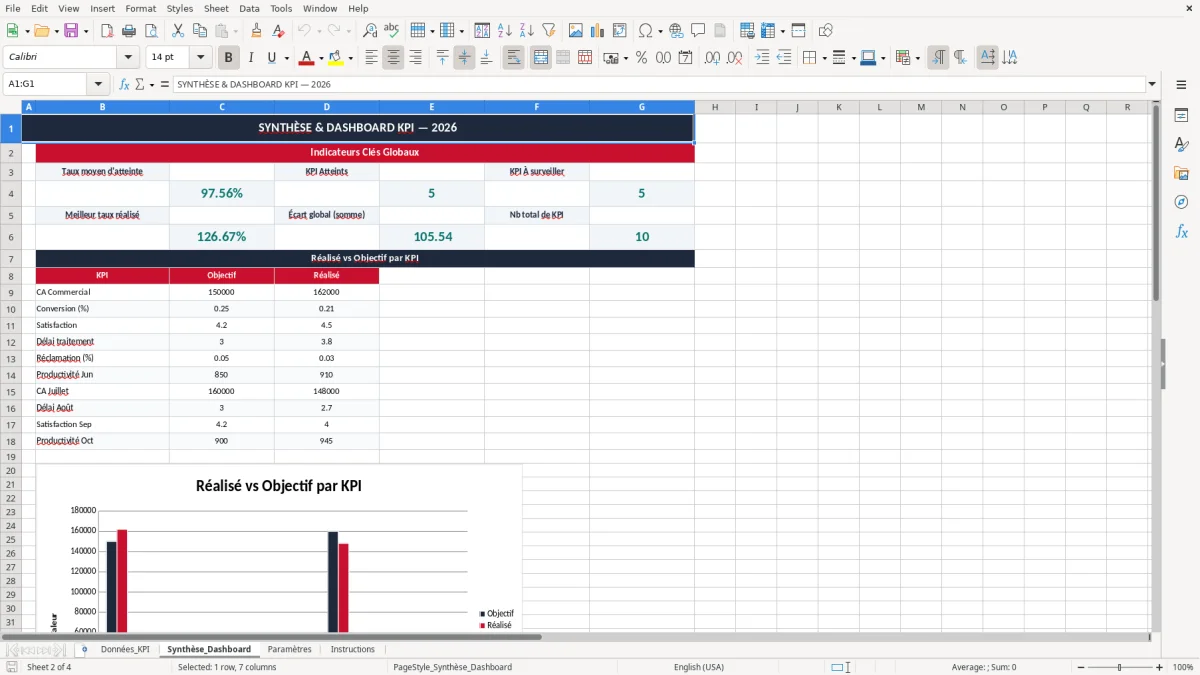The width and height of the screenshot is (1200, 675).
Task: Apply the yellow background color
Action: (336, 58)
